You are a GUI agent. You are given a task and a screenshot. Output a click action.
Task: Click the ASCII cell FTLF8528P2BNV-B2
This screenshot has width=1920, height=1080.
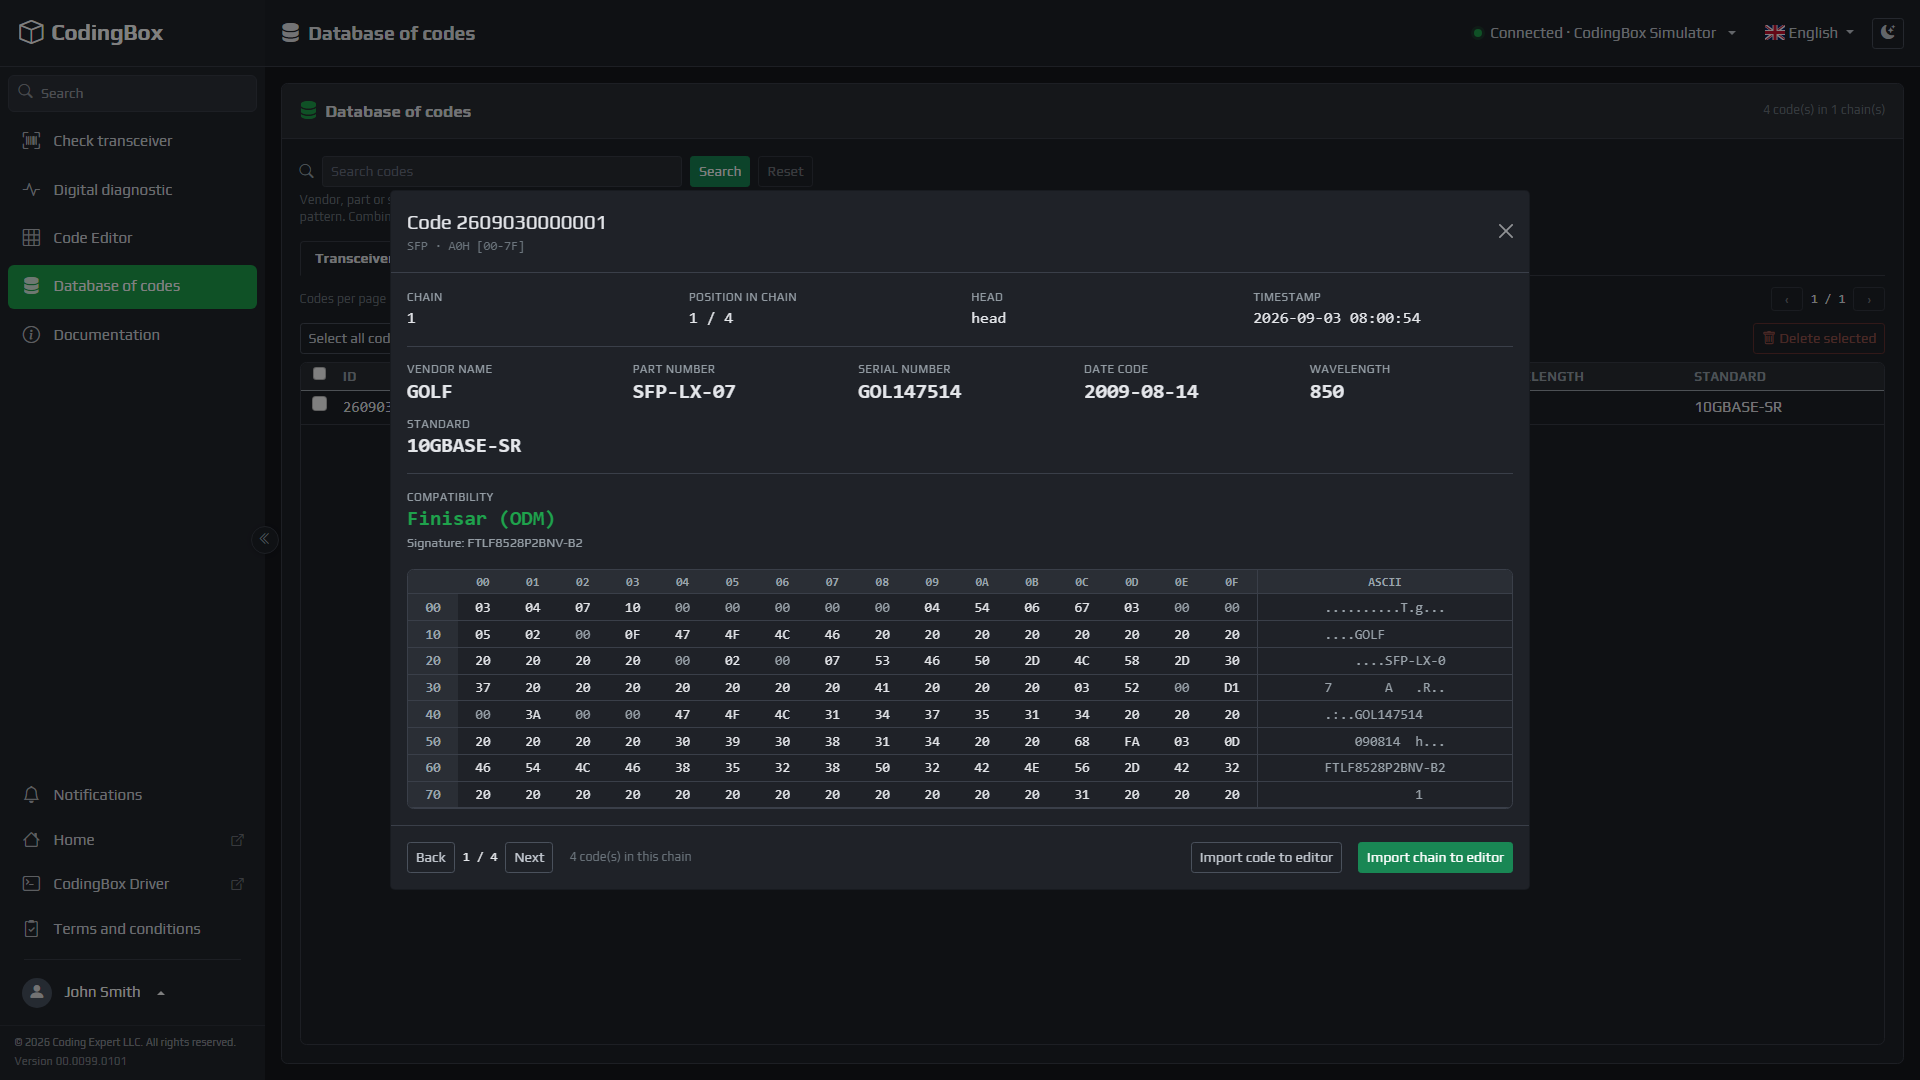click(x=1385, y=768)
